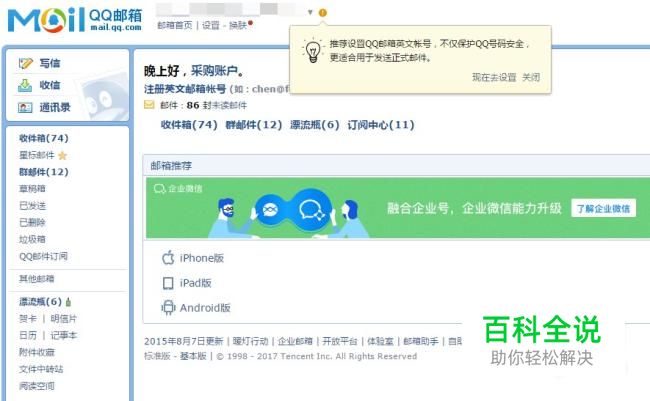Screen dimensions: 650x401
Task: Open 设置 settings link
Action: click(x=211, y=25)
